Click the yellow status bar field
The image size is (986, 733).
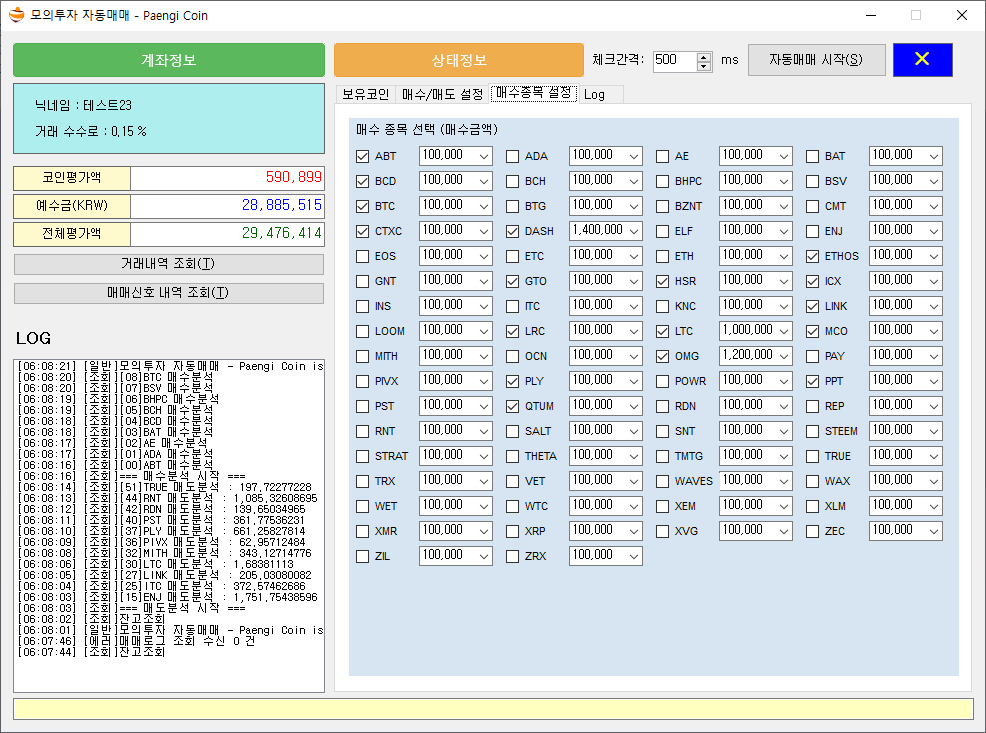click(493, 709)
